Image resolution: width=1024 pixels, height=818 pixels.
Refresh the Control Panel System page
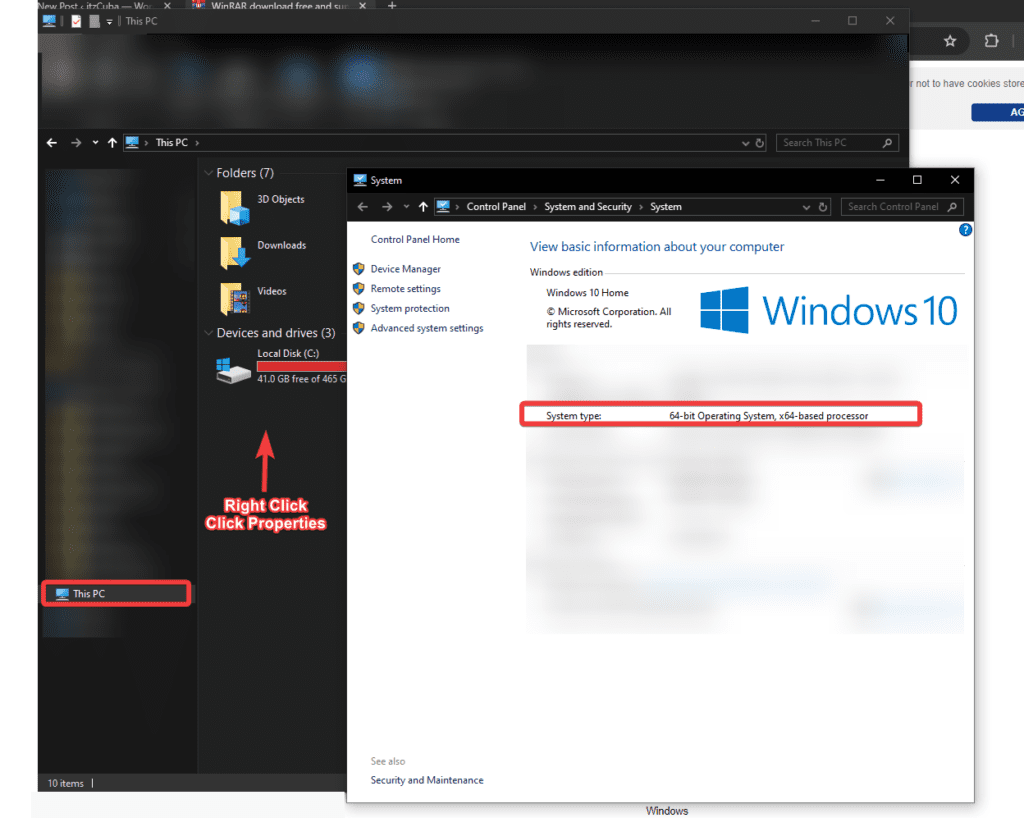[823, 207]
